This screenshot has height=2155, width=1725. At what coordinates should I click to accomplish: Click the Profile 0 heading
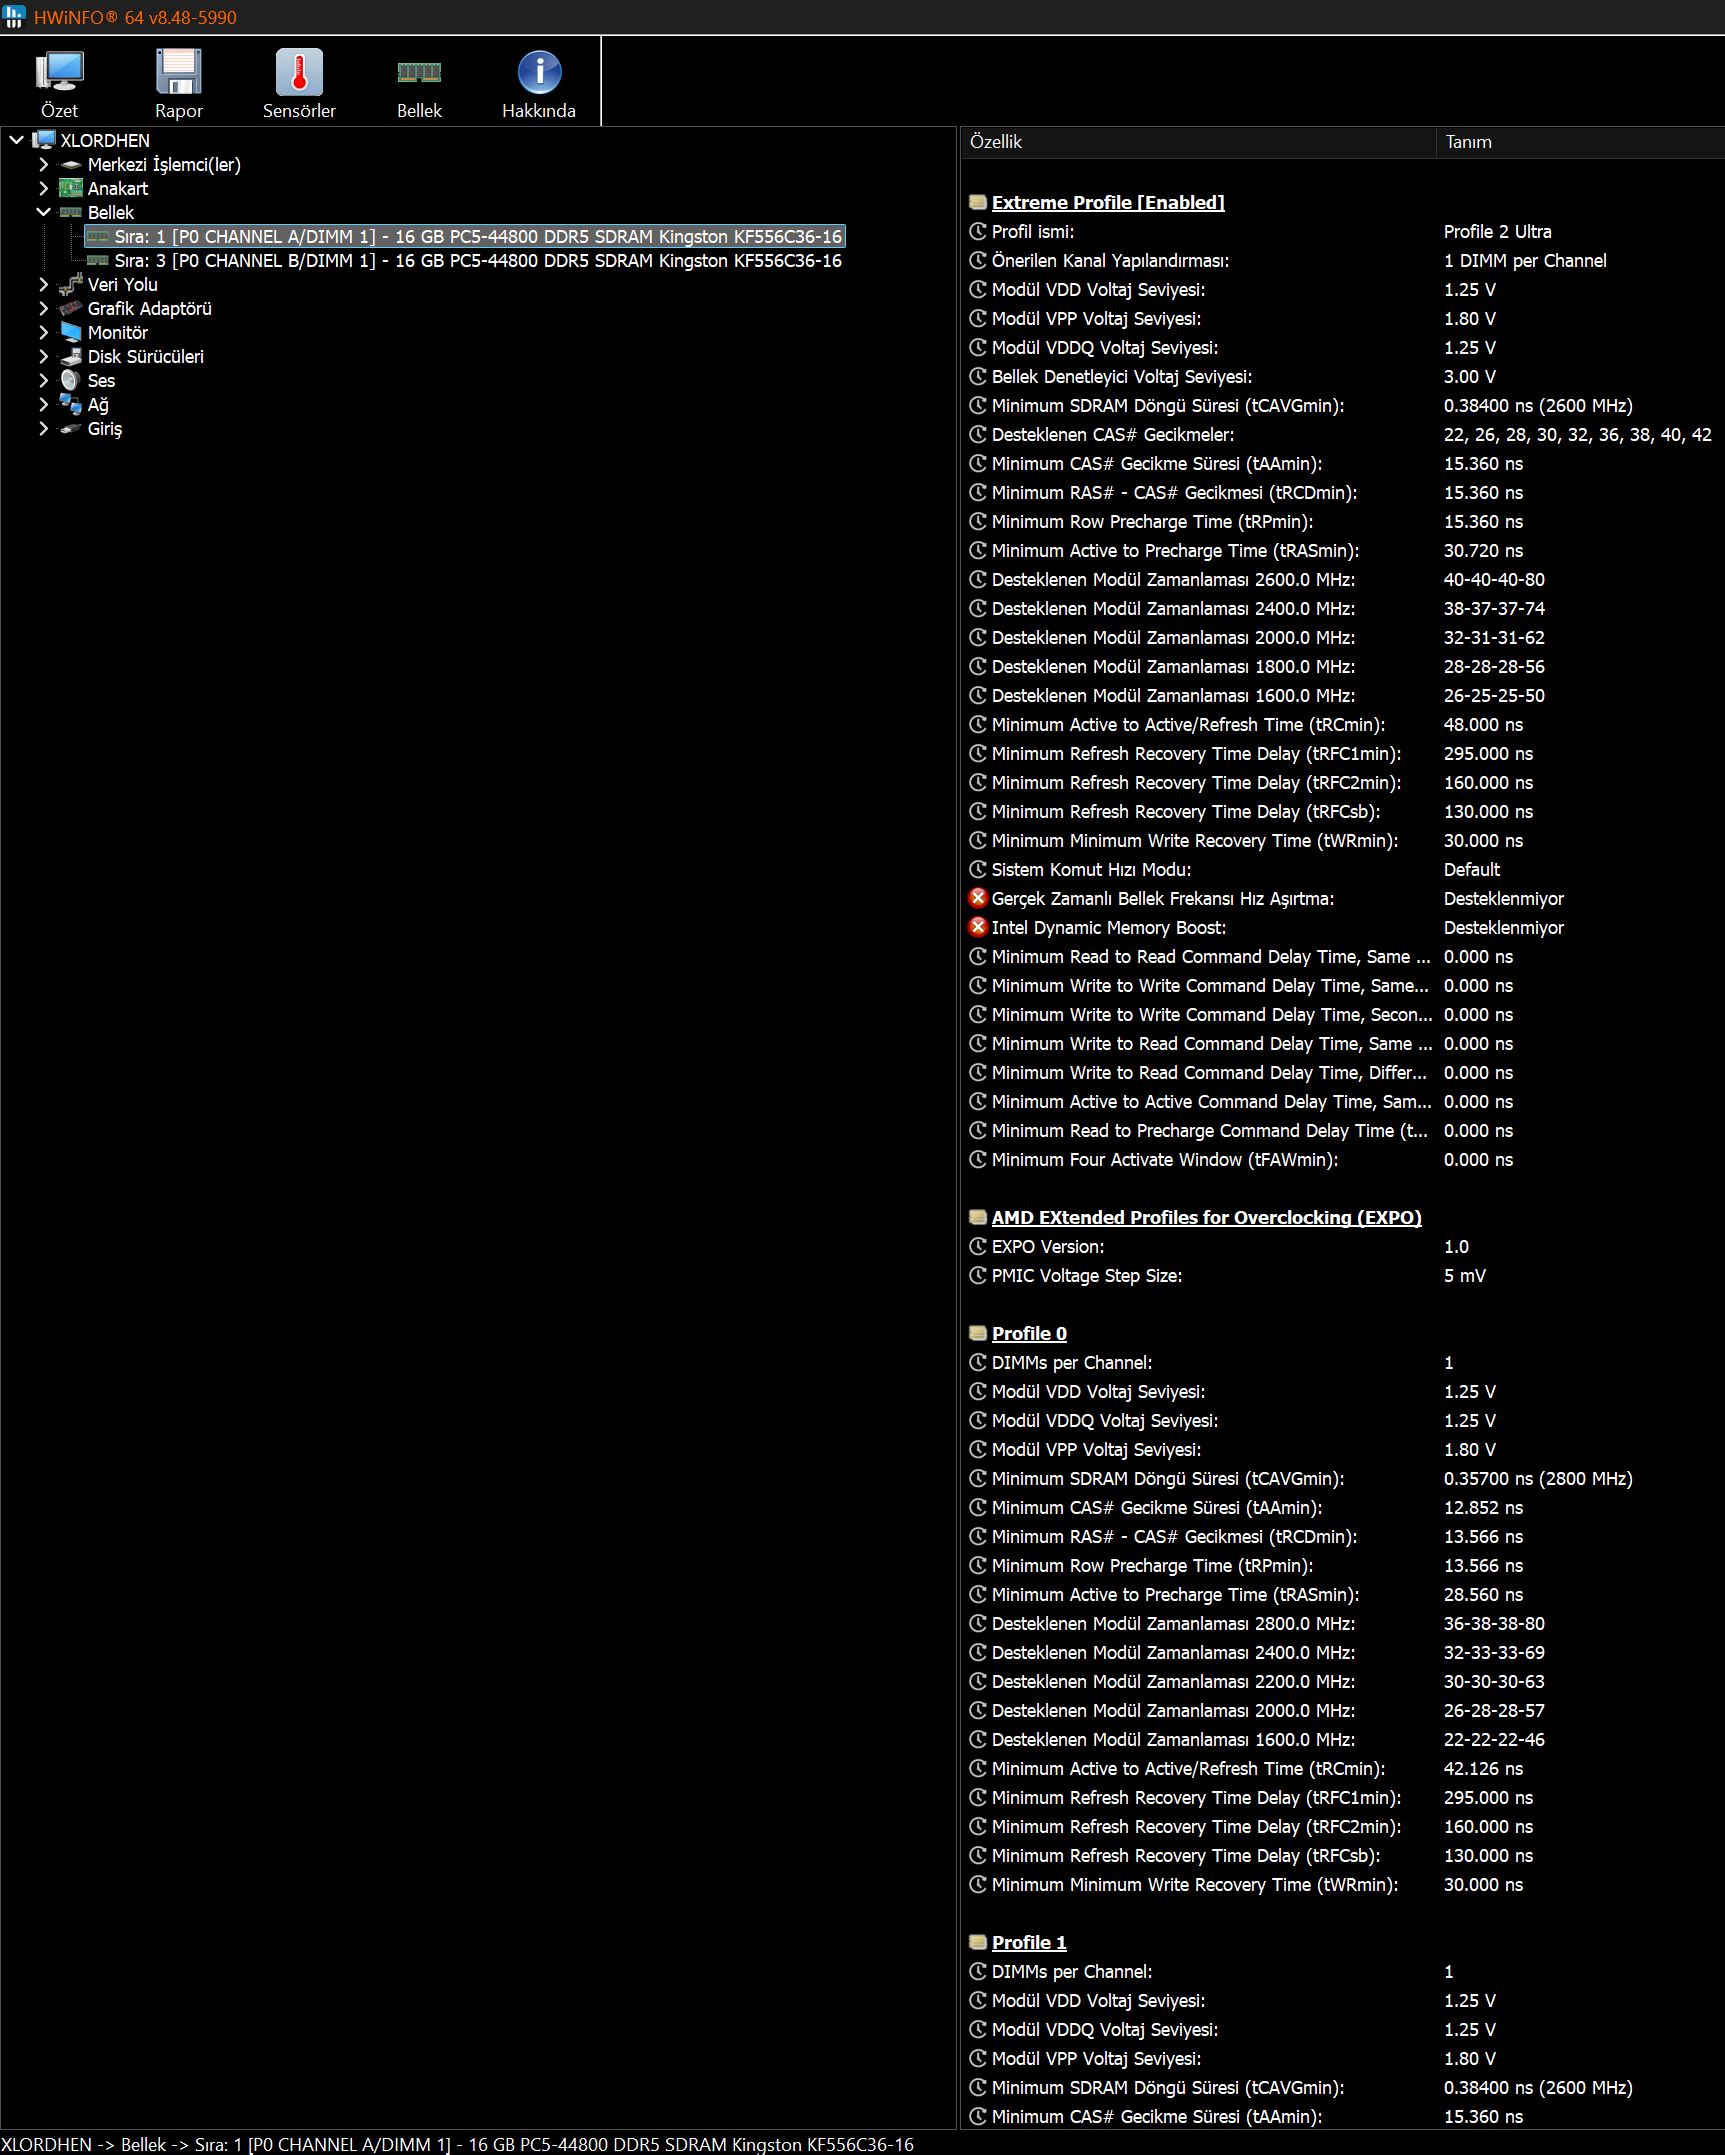(x=1029, y=1334)
